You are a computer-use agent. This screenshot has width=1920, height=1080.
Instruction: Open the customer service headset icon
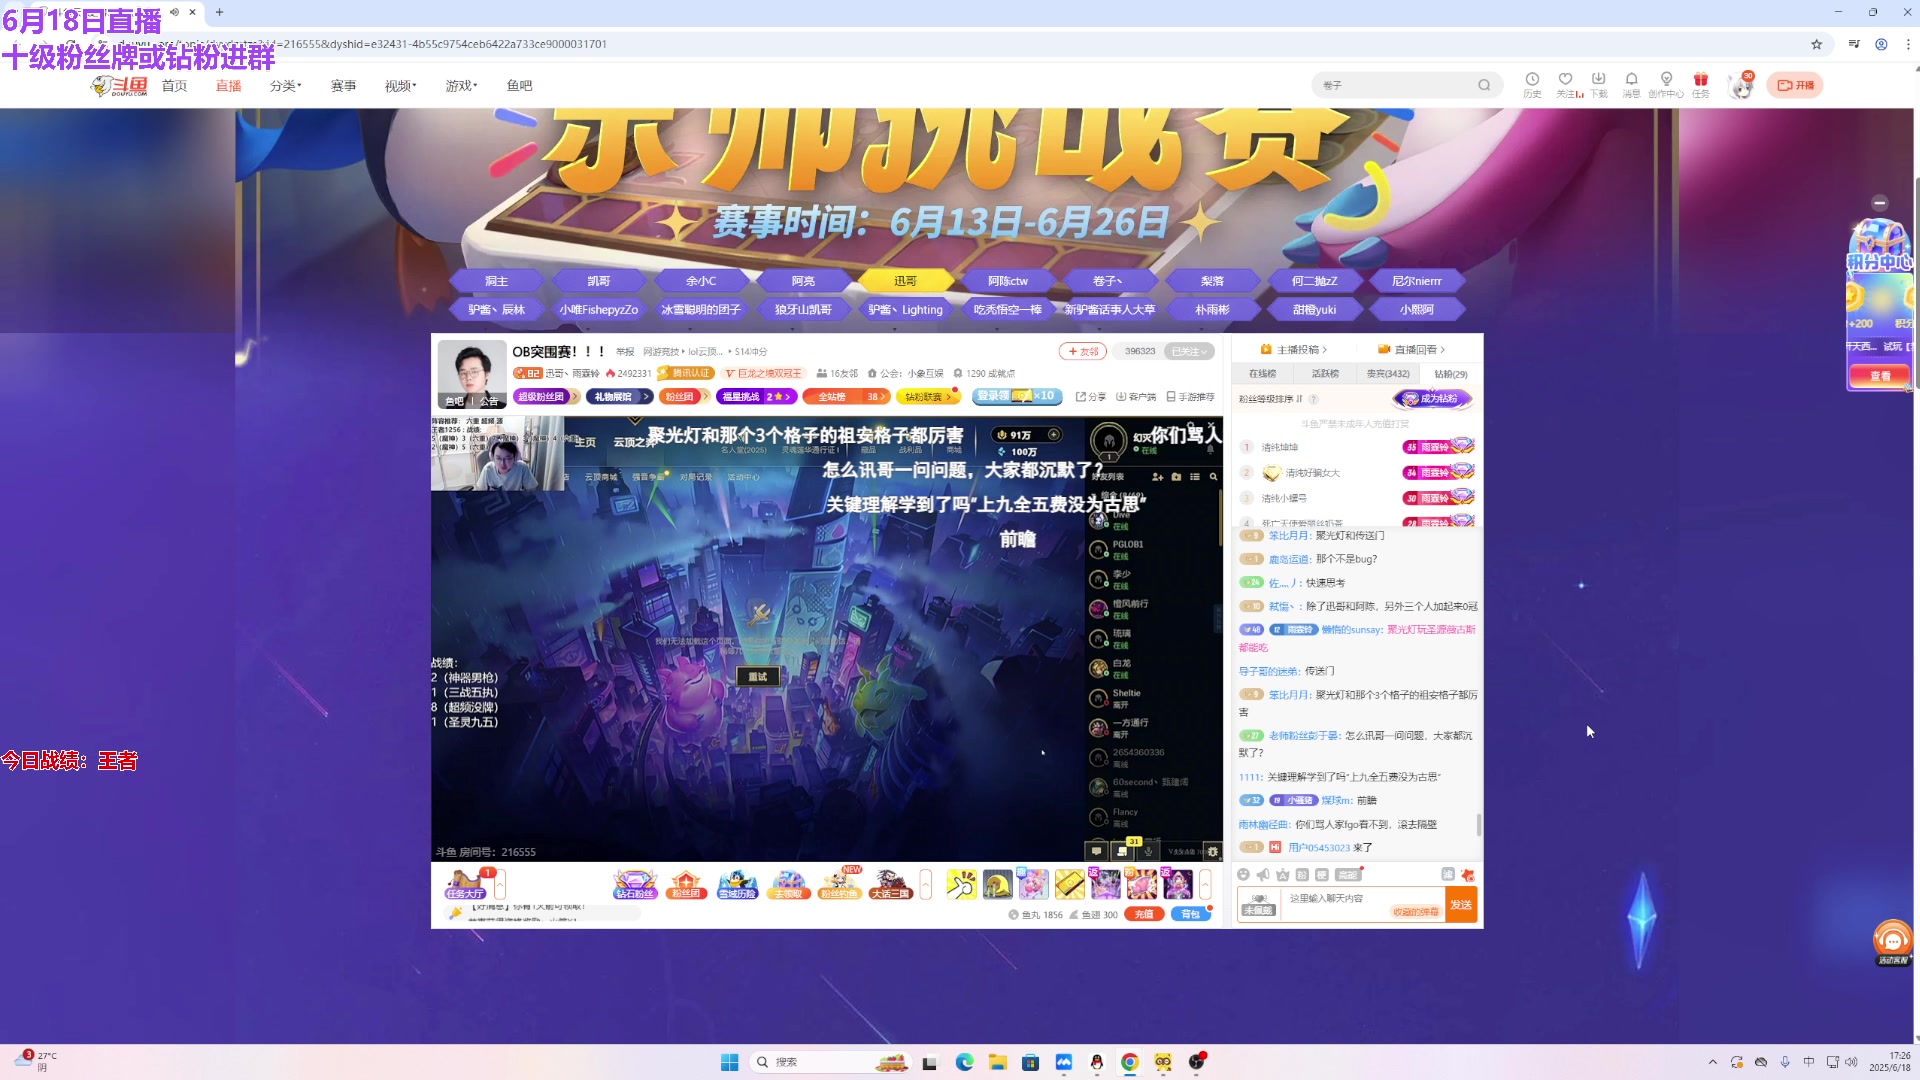(1892, 940)
